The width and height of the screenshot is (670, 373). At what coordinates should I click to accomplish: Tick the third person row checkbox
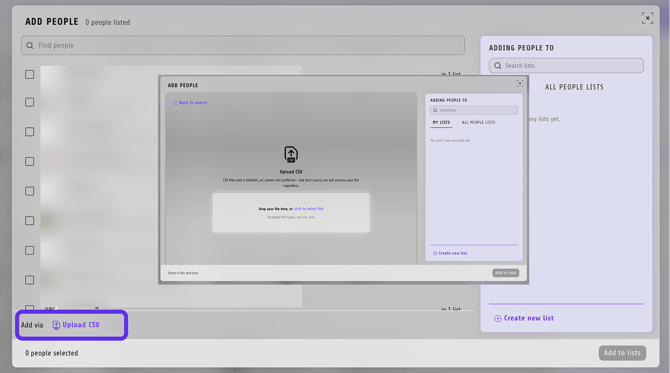point(29,132)
